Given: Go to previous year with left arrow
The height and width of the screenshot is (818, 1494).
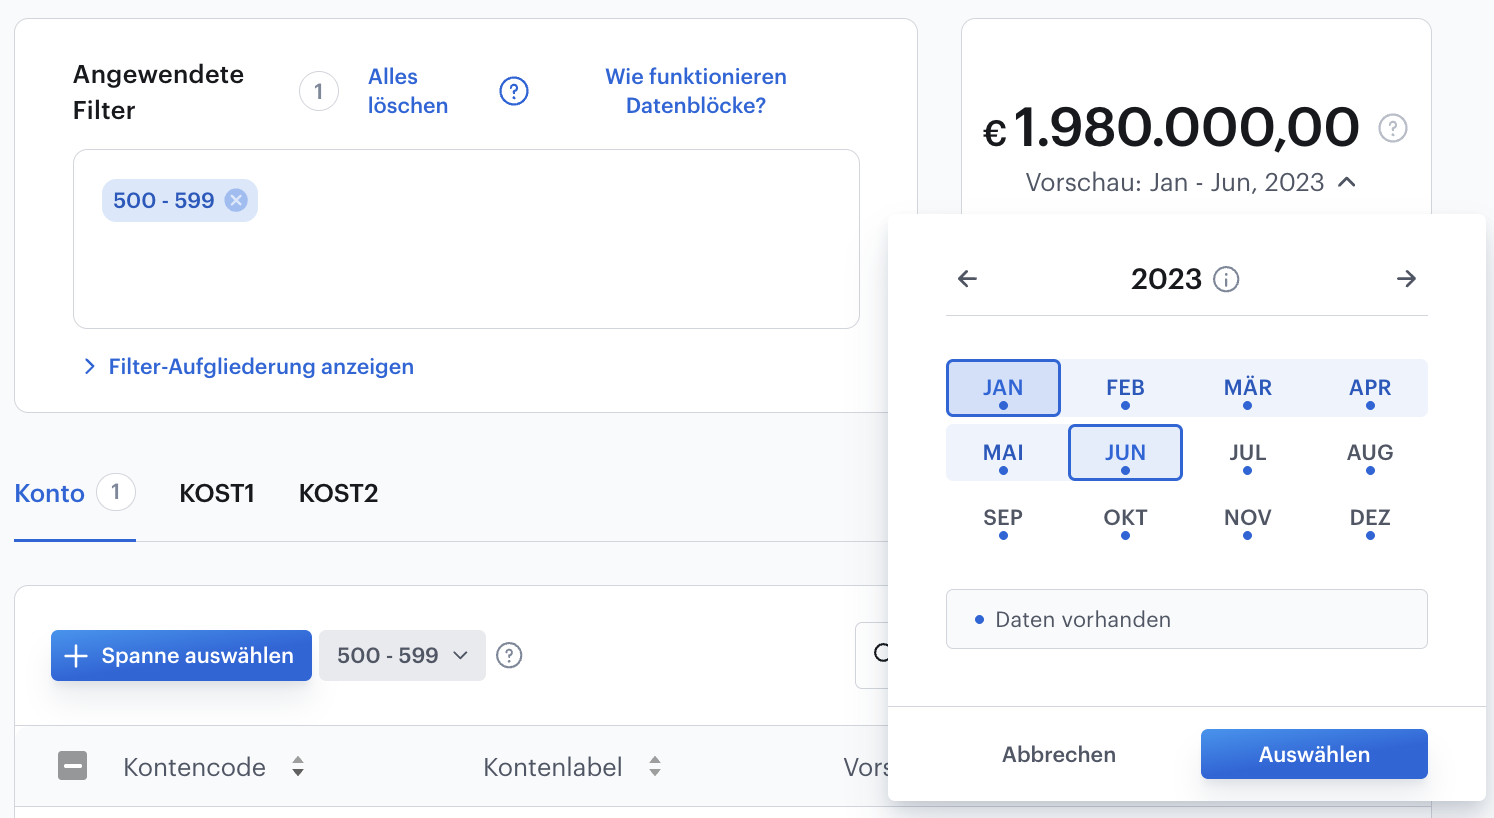Looking at the screenshot, I should [x=967, y=279].
